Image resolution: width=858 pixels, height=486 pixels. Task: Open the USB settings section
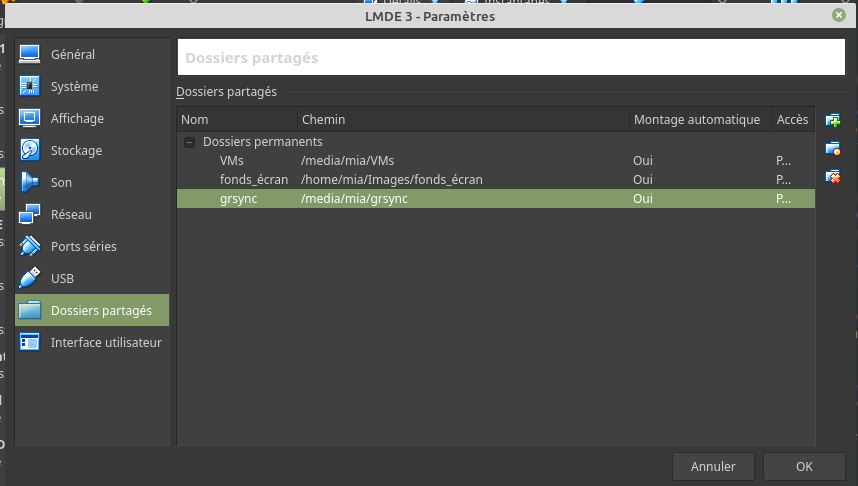click(92, 279)
